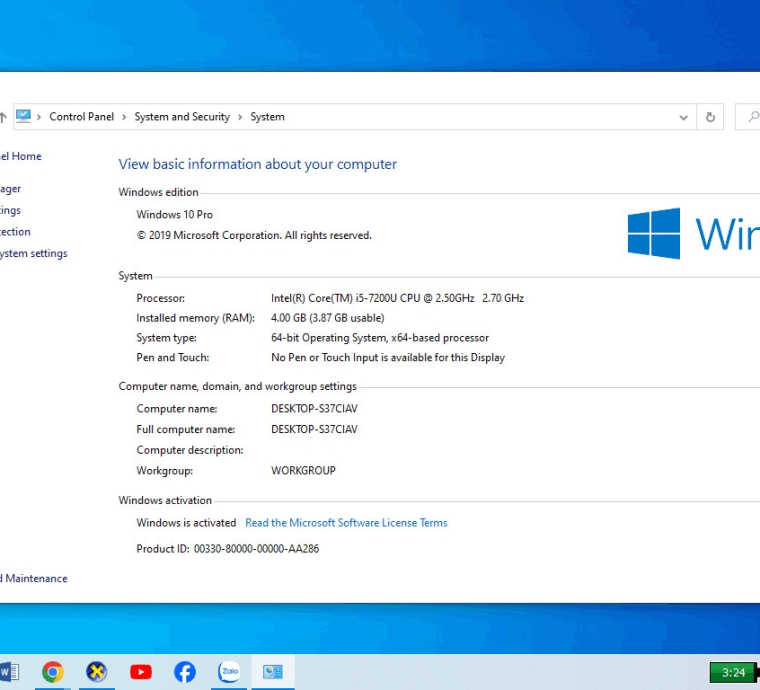
Task: Click Windows edition section header
Action: (x=158, y=192)
